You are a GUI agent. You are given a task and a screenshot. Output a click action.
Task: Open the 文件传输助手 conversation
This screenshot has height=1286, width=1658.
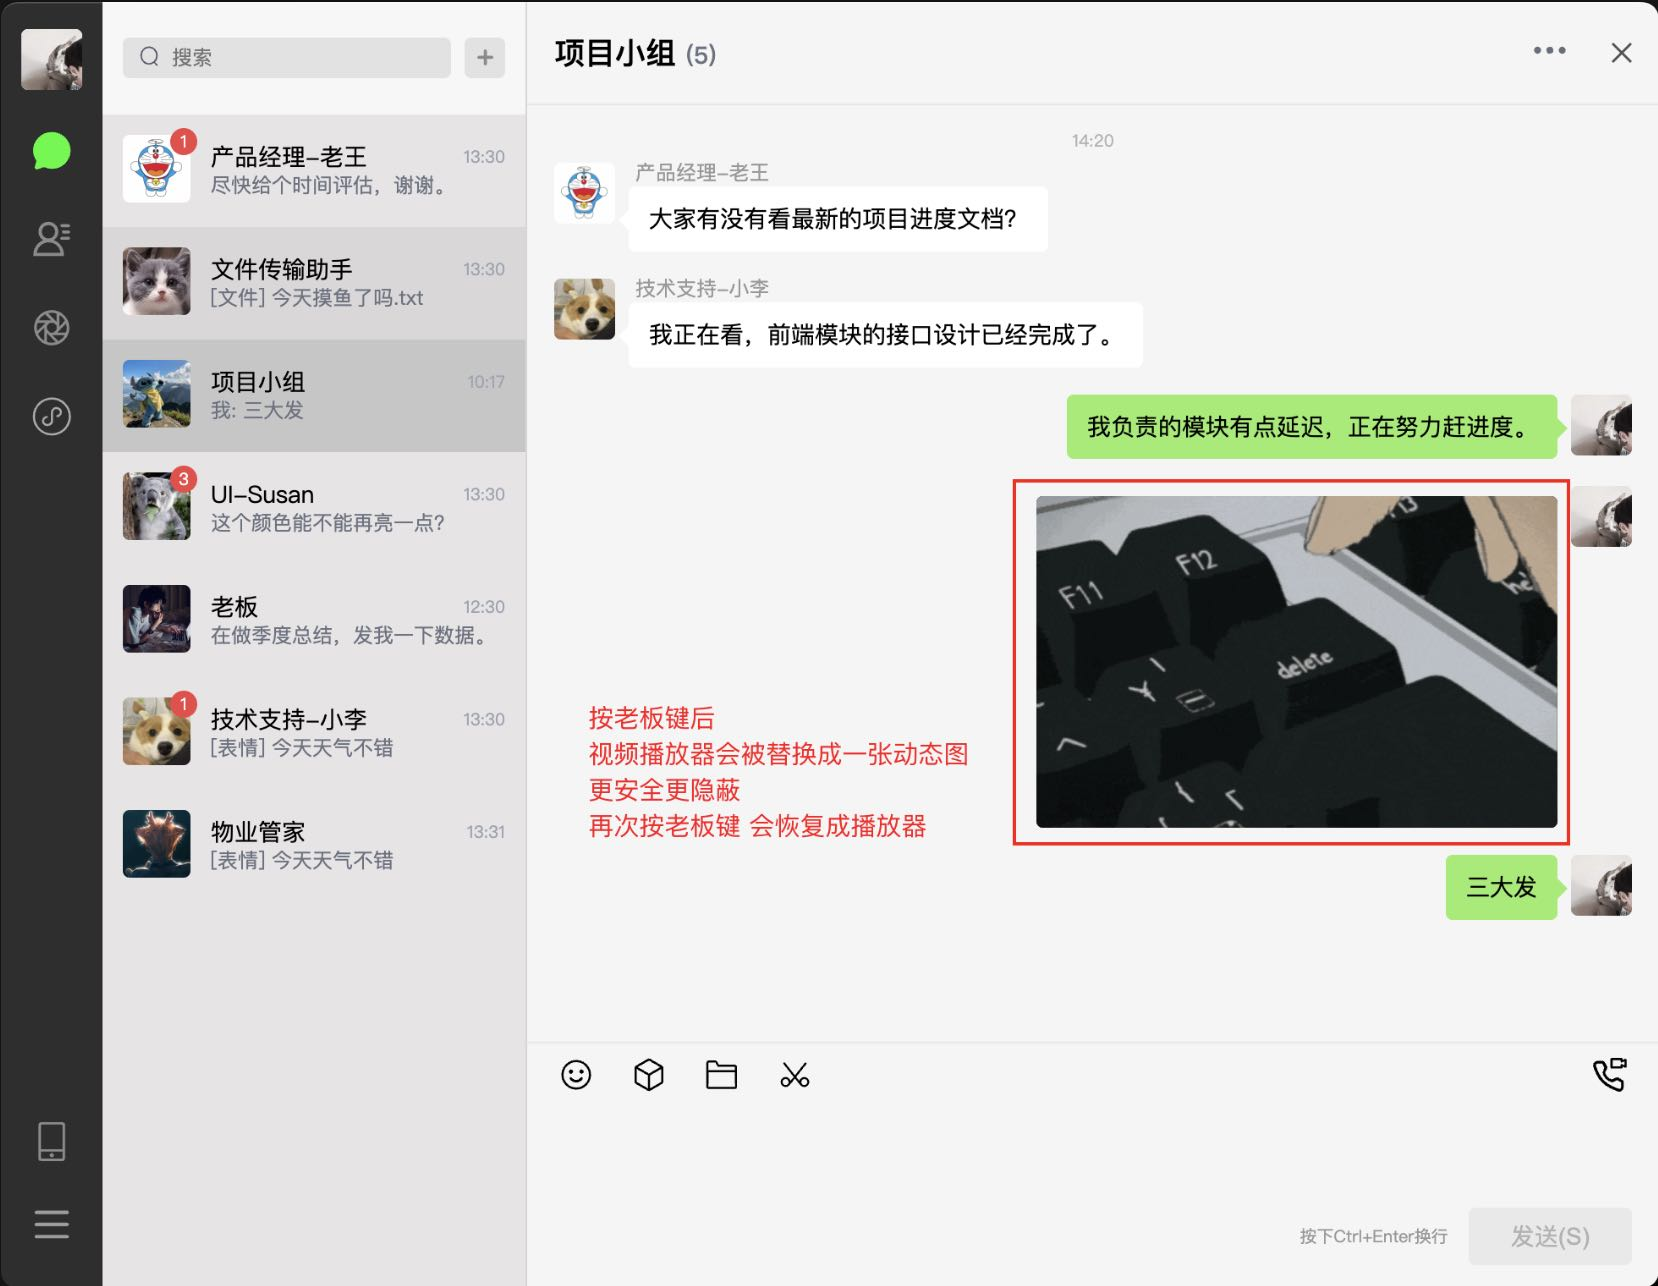tap(315, 281)
